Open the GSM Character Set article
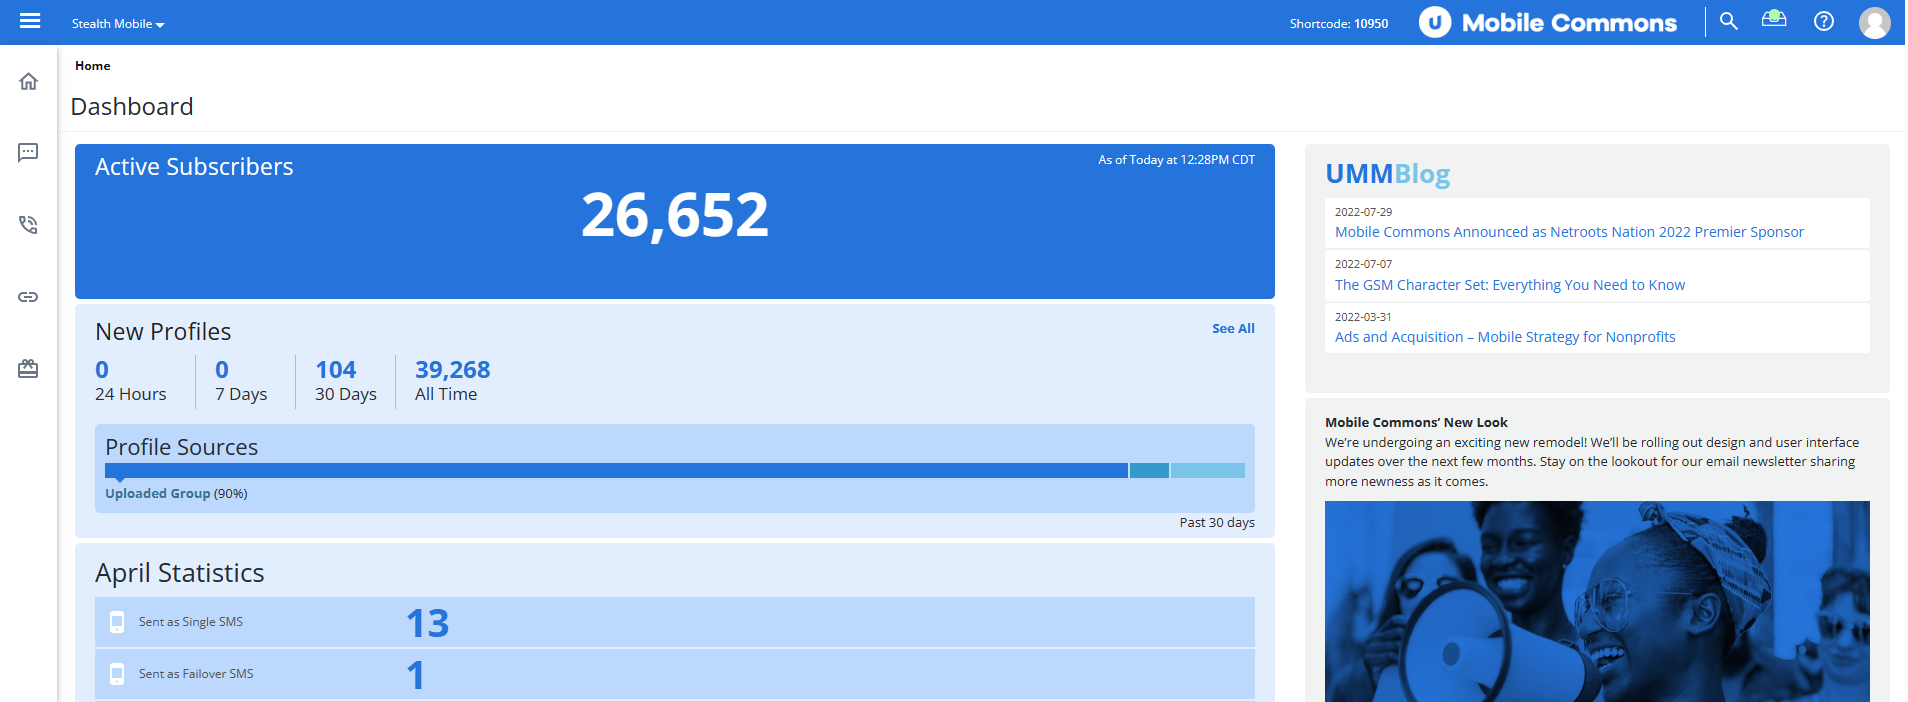Image resolution: width=1908 pixels, height=702 pixels. 1509,285
